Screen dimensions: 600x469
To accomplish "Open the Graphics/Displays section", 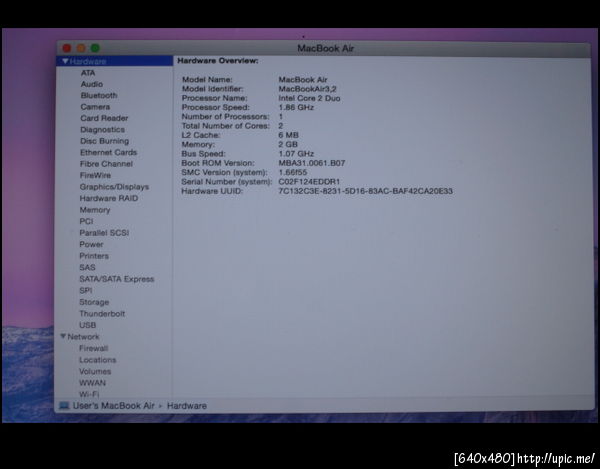I will pos(114,187).
